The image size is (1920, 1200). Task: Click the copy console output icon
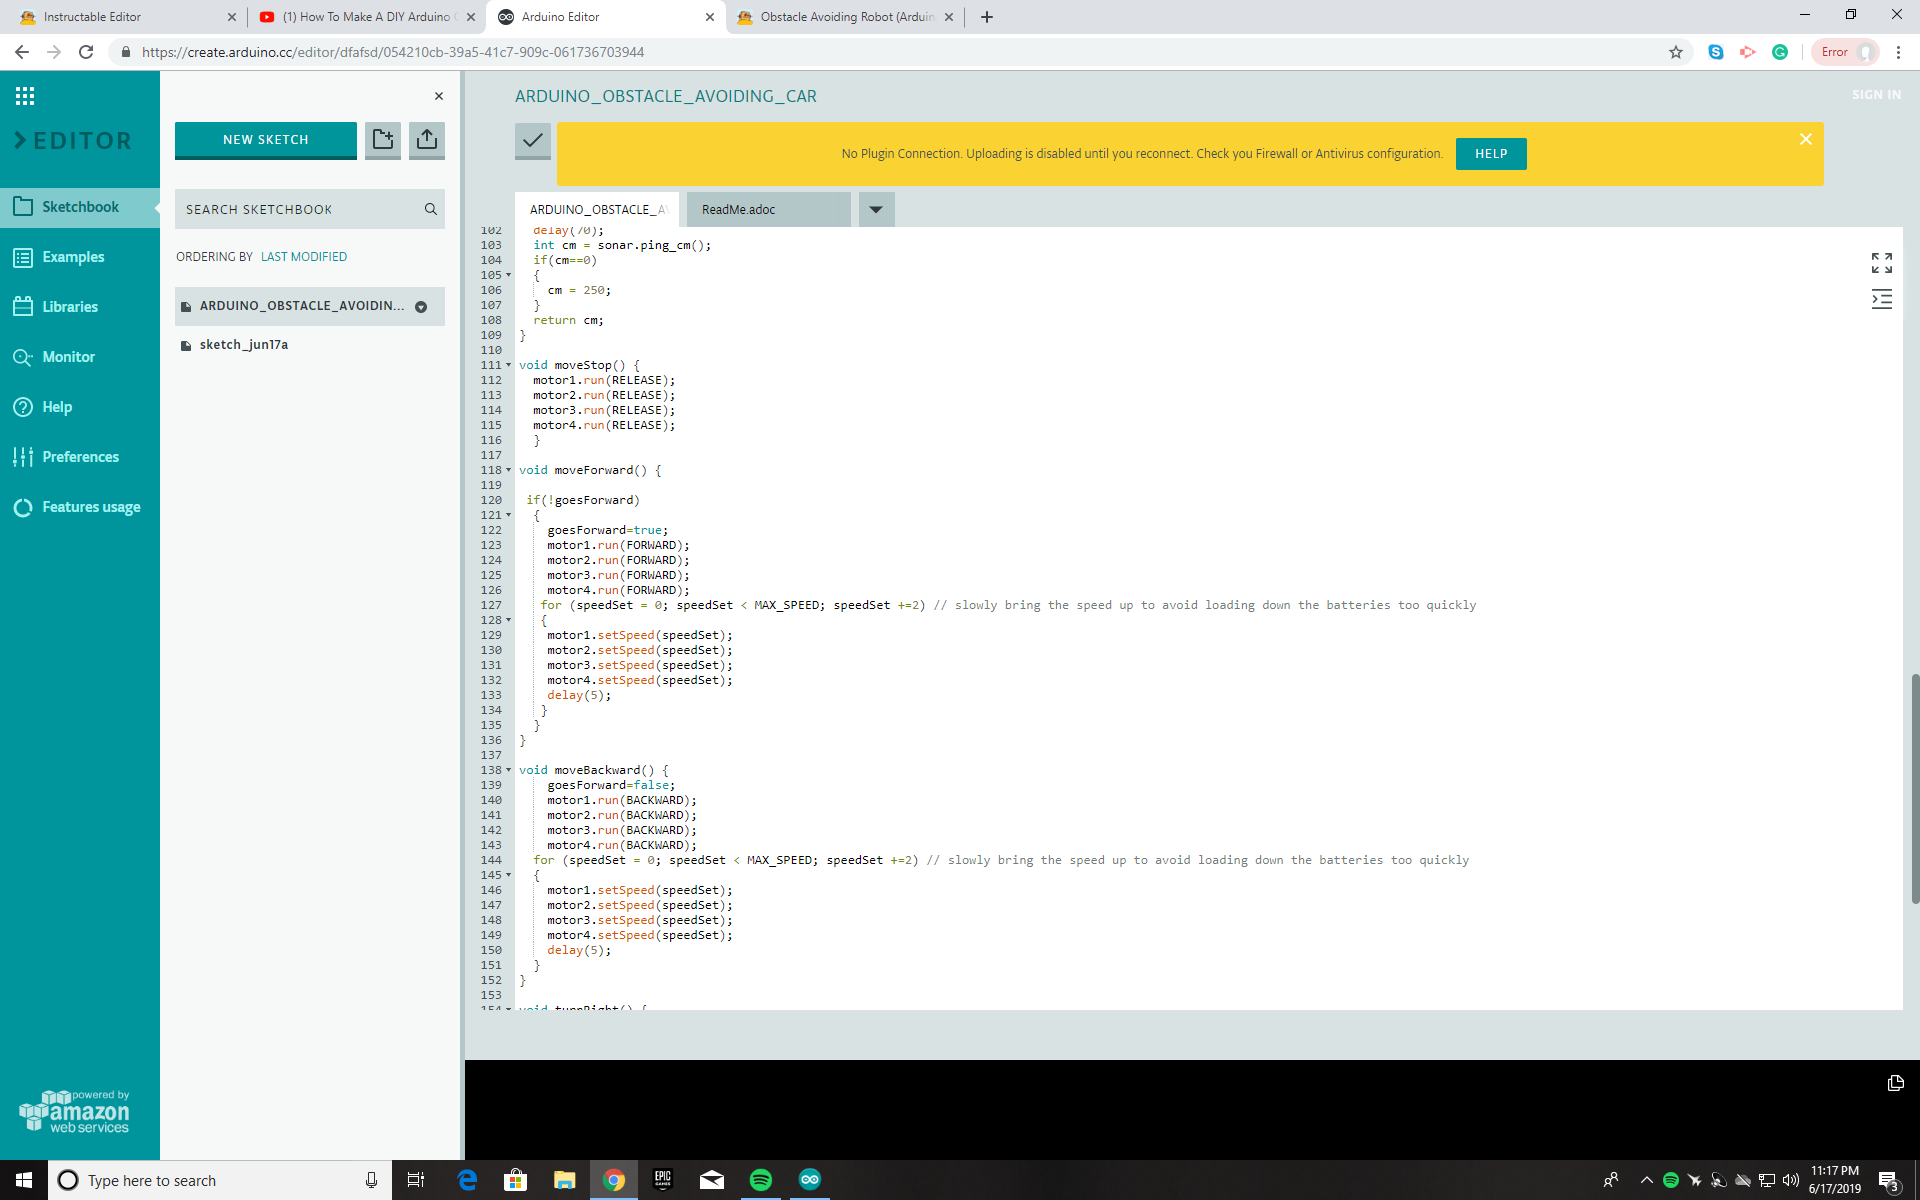(1894, 1083)
